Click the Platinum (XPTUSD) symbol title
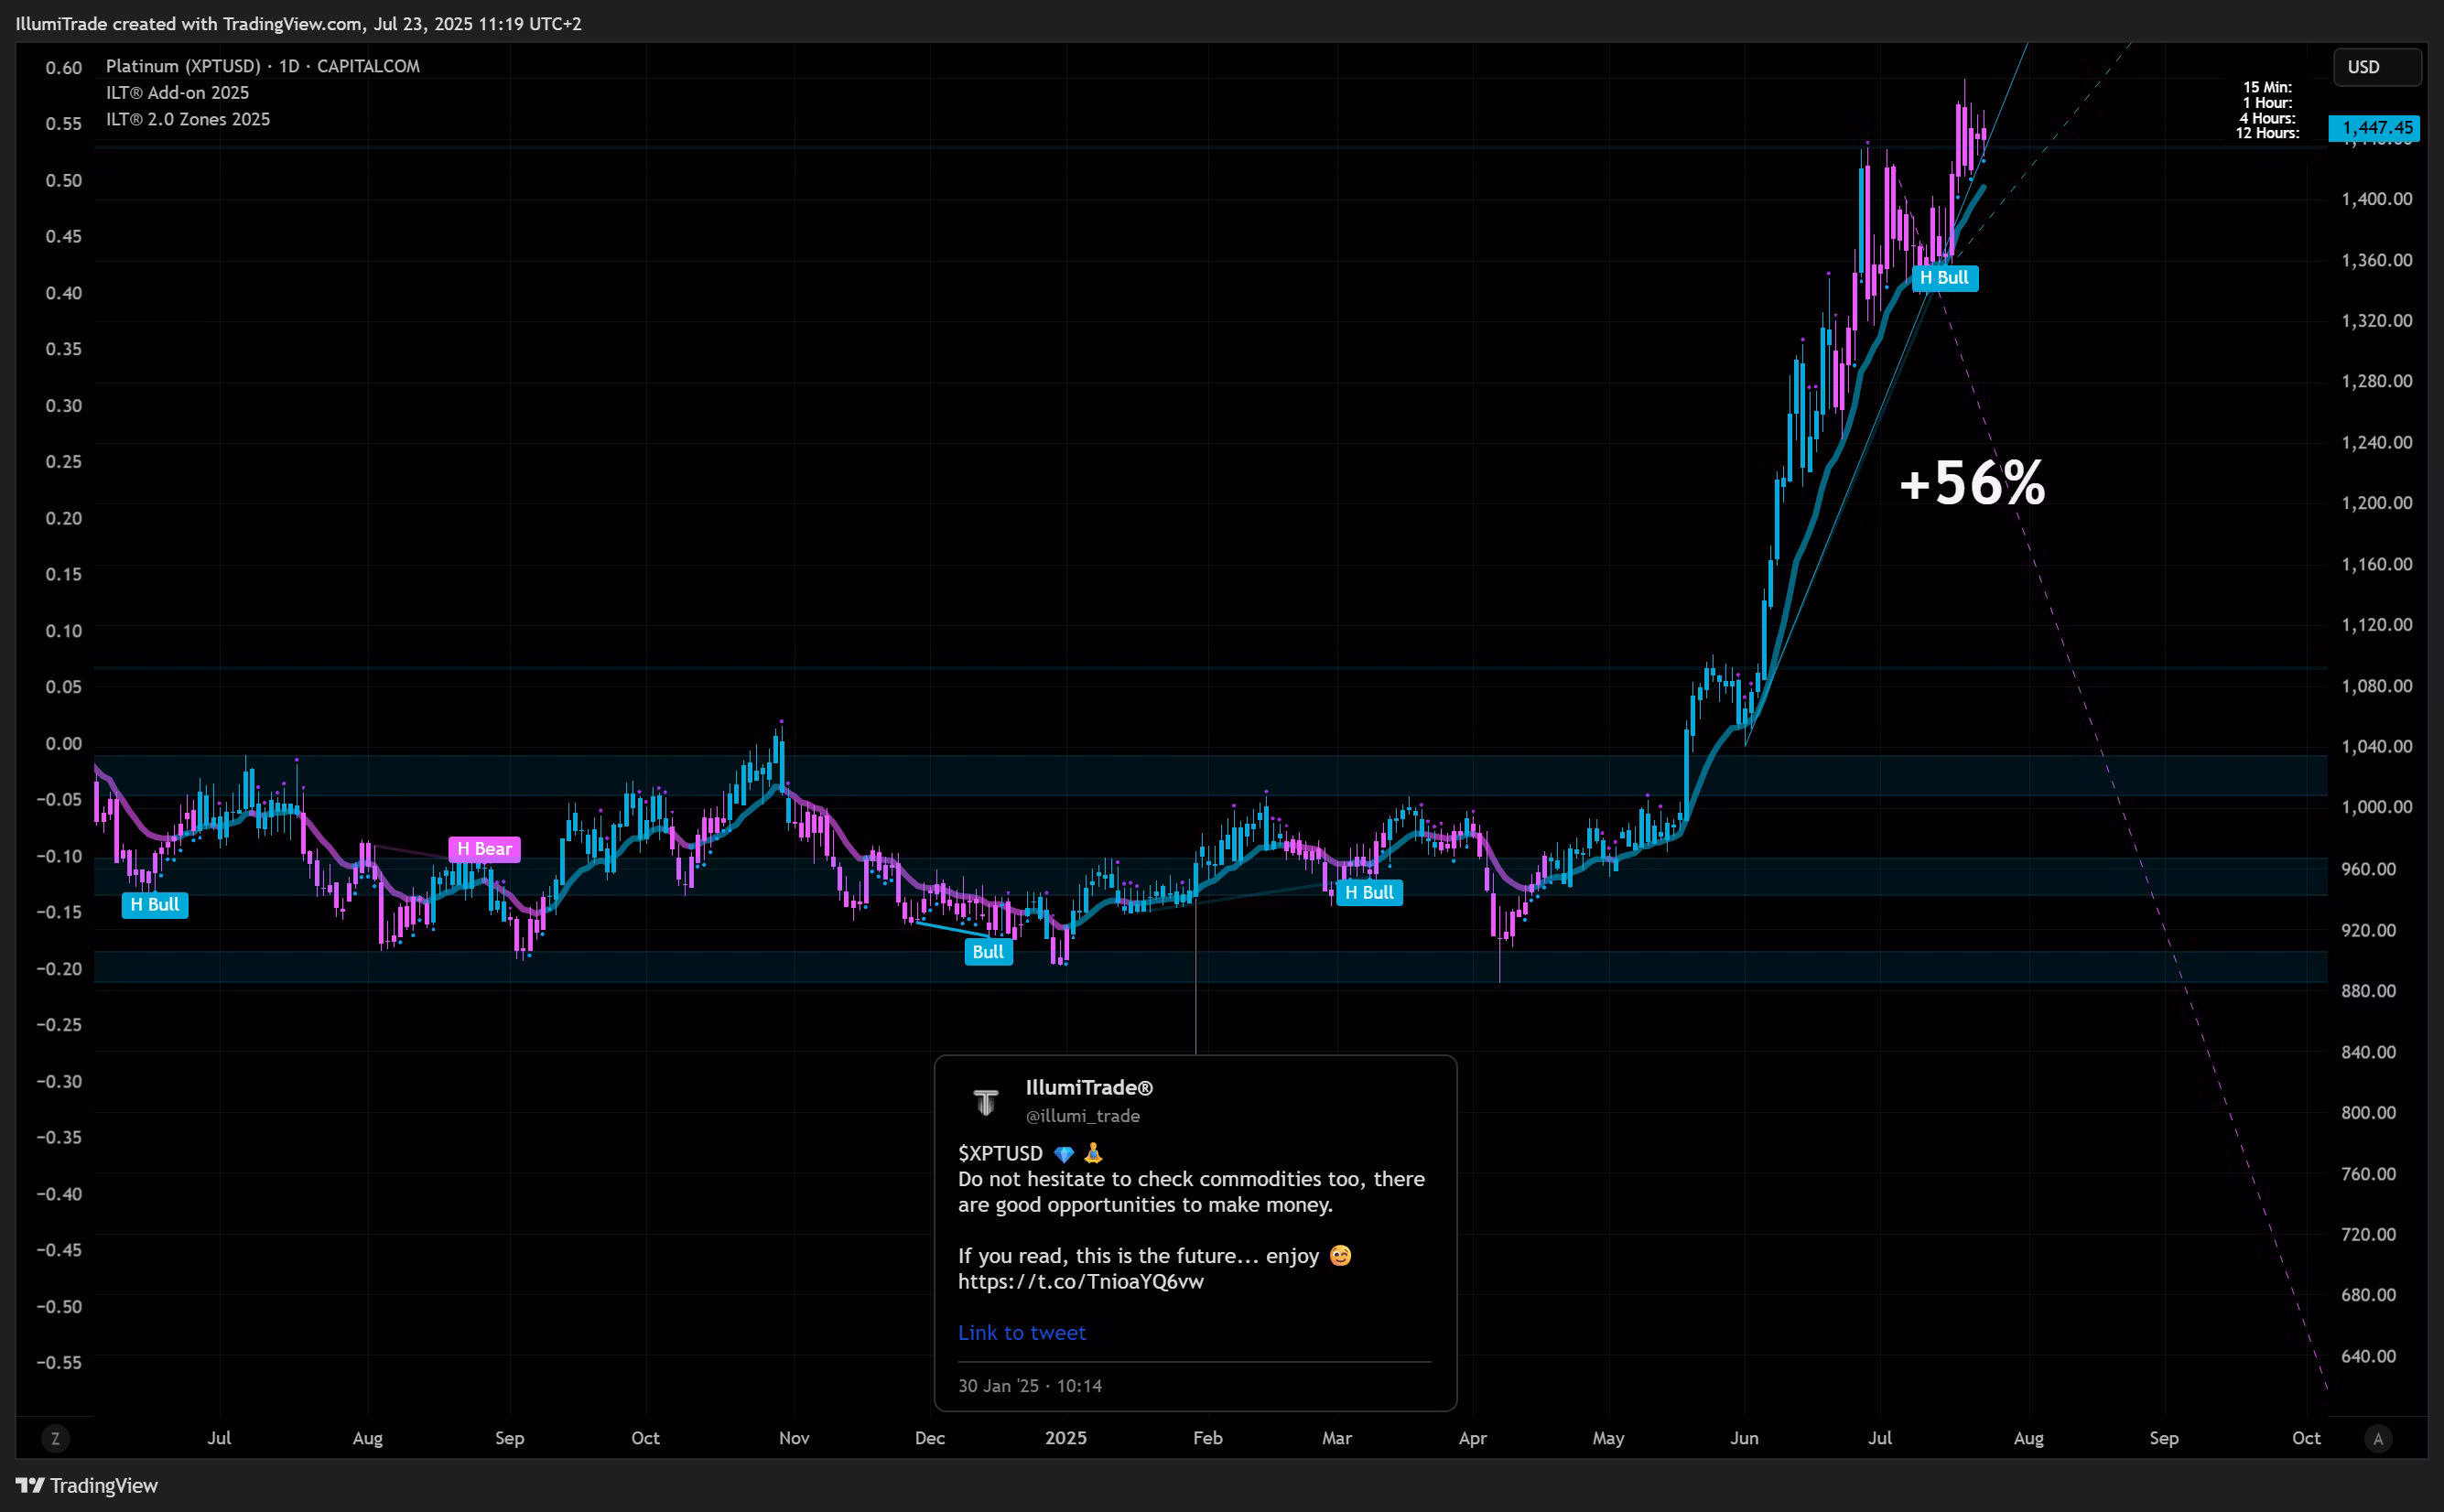2444x1512 pixels. pyautogui.click(x=183, y=66)
